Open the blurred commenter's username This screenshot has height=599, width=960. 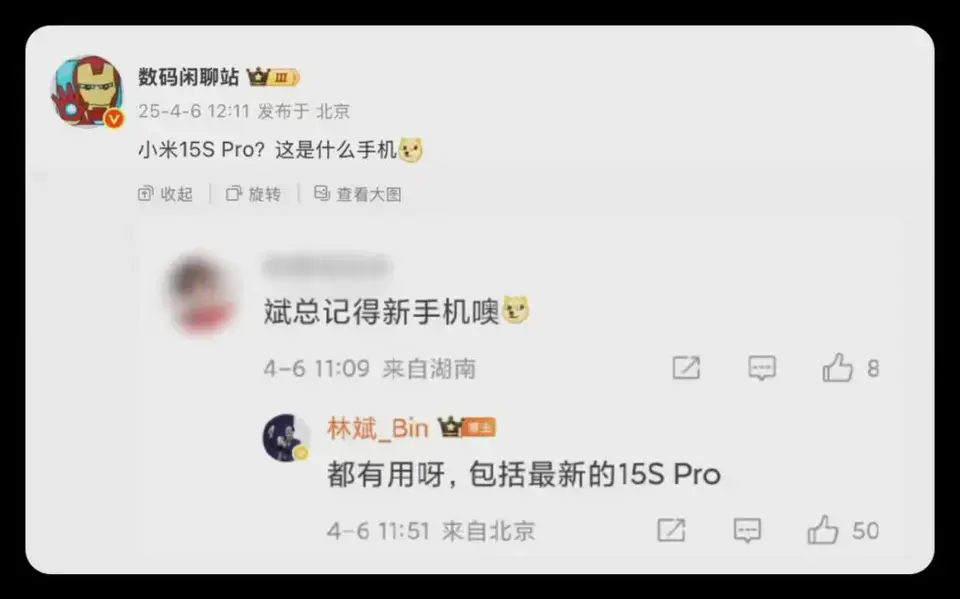pyautogui.click(x=327, y=267)
